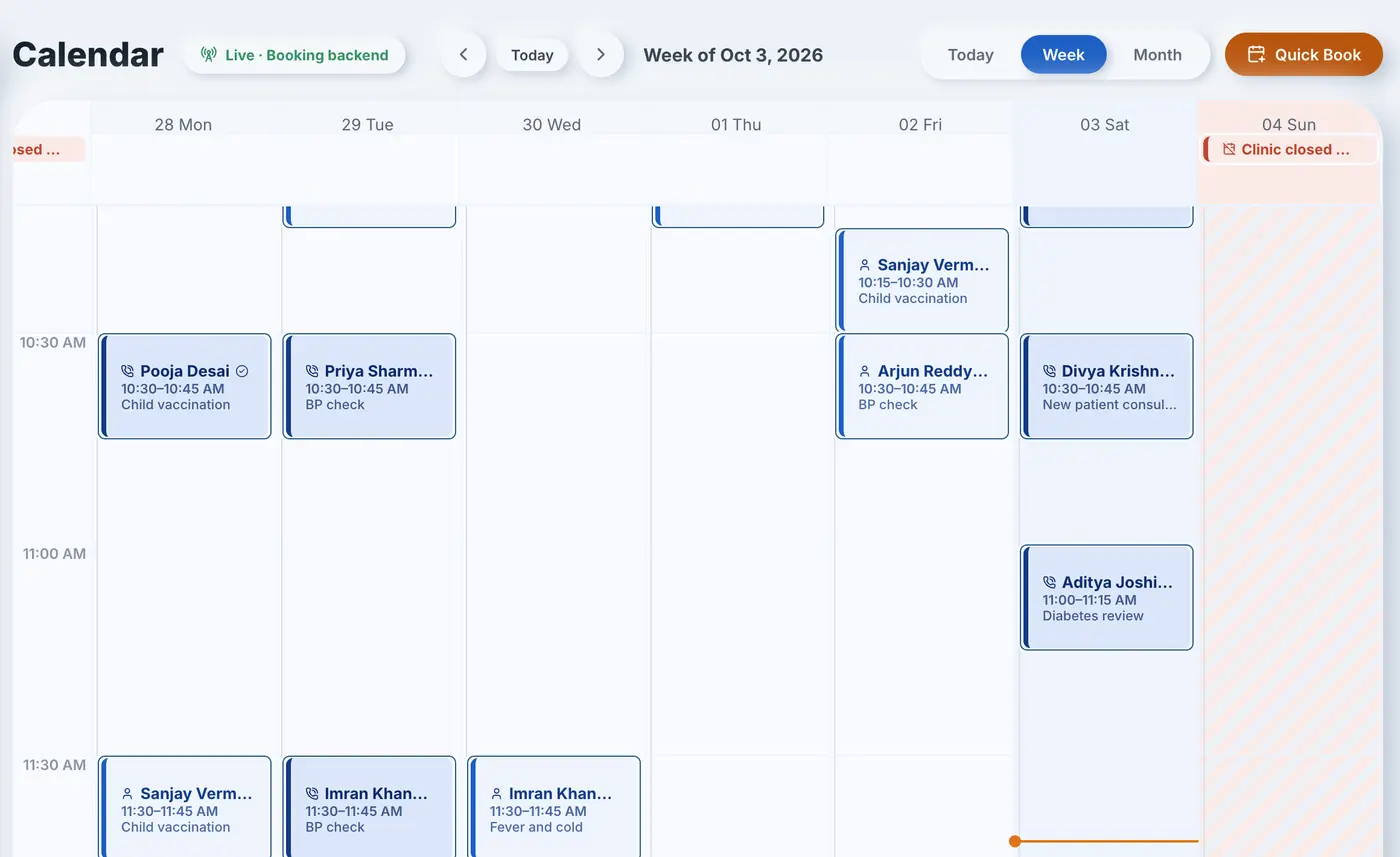1400x857 pixels.
Task: Click the person icon on Sanjay Verma Friday appointment
Action: point(864,266)
